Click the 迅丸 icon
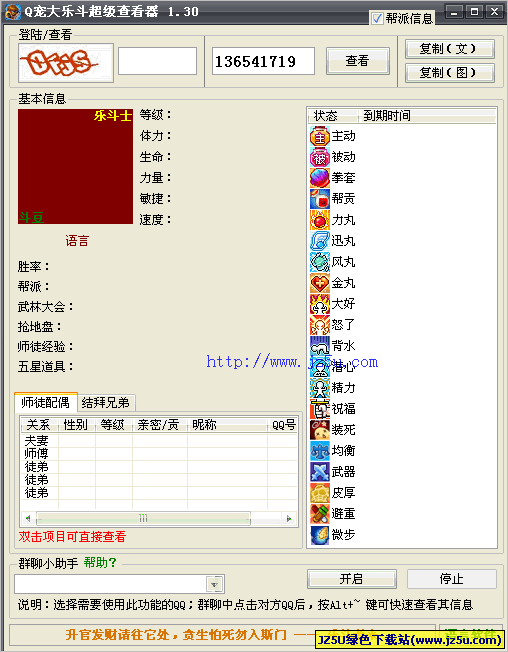Image resolution: width=508 pixels, height=652 pixels. point(320,241)
